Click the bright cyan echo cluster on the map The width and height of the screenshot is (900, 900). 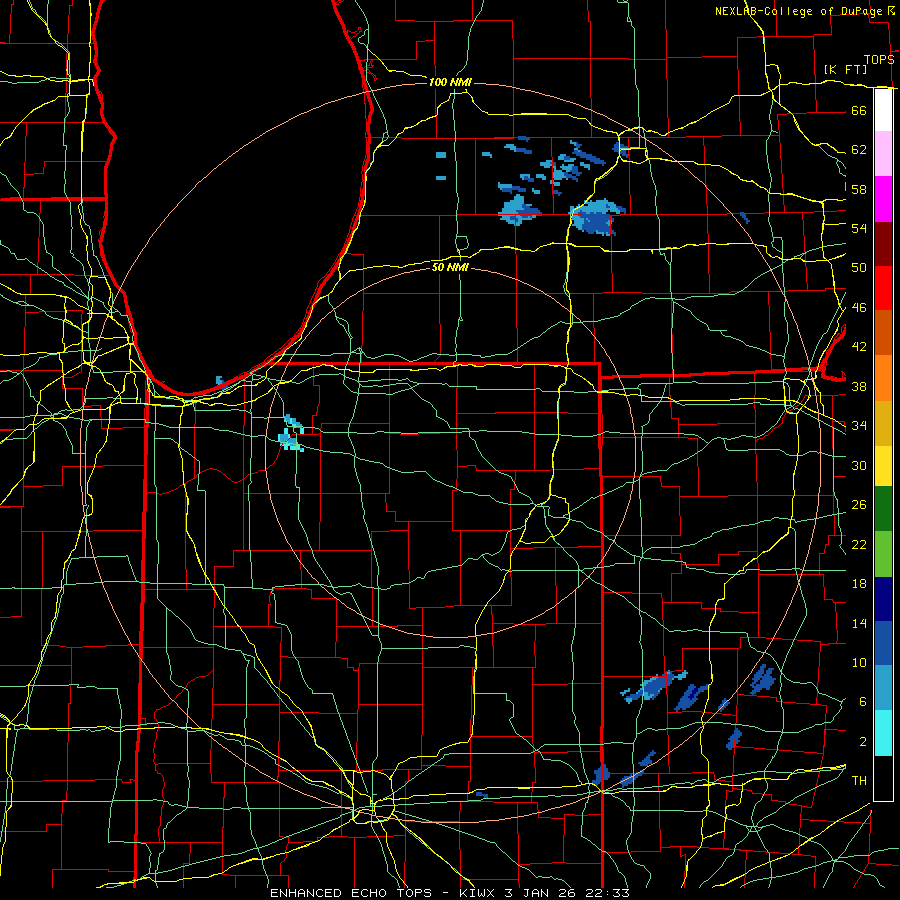point(291,435)
